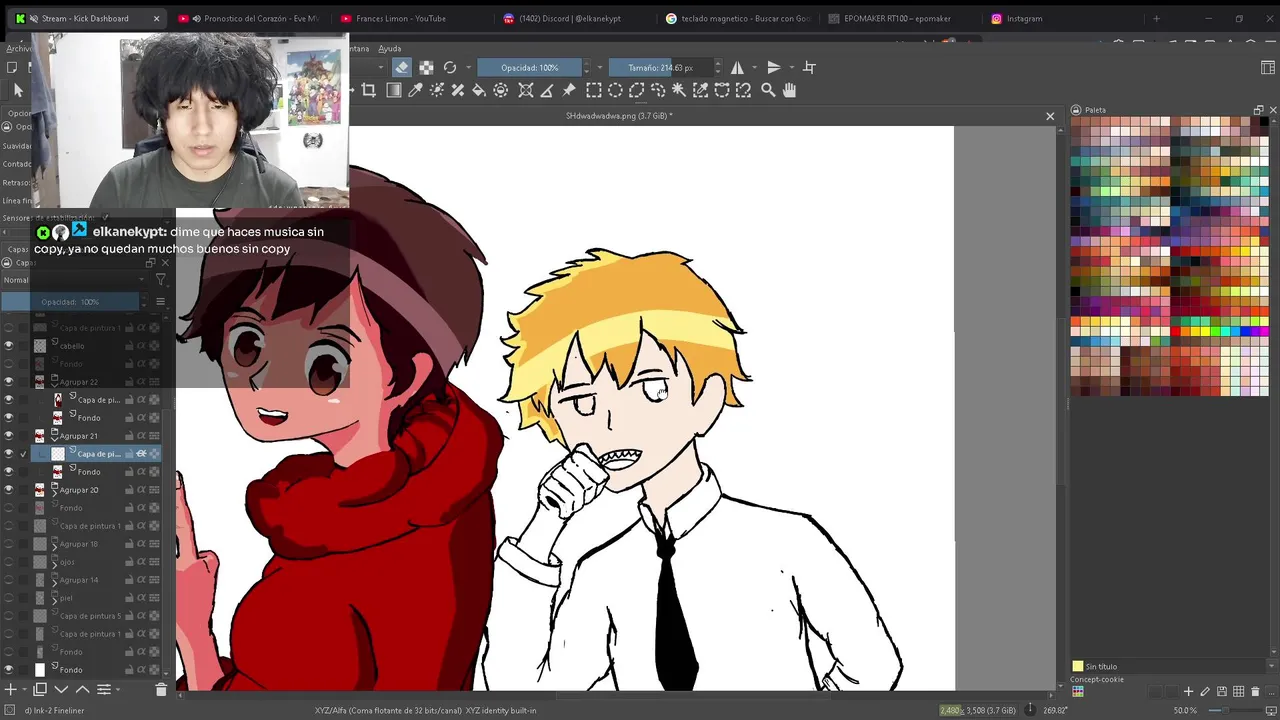
Task: Show the Capa de pintura 5 layer
Action: 9,616
